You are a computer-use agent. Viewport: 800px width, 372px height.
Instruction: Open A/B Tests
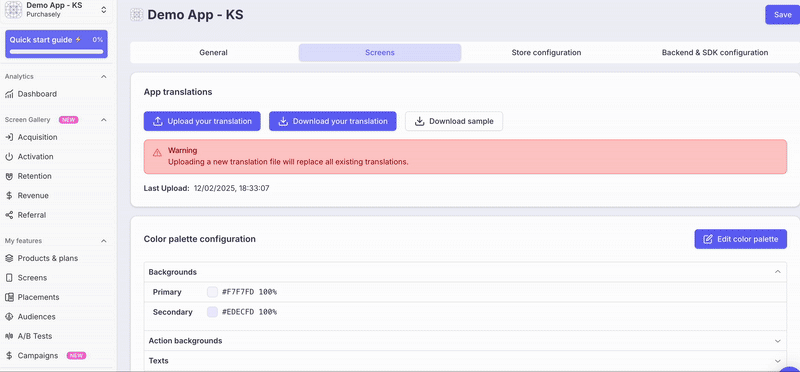click(35, 336)
